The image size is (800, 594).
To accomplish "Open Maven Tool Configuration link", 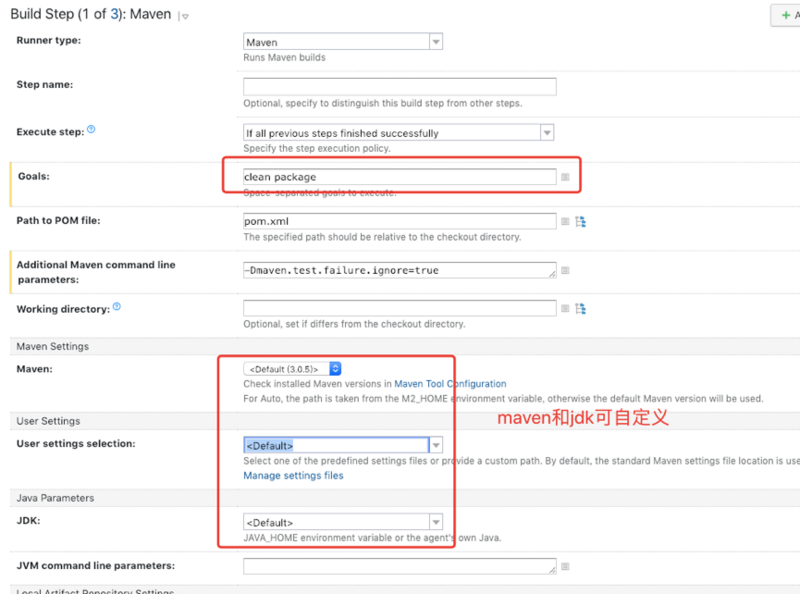I will pos(451,384).
